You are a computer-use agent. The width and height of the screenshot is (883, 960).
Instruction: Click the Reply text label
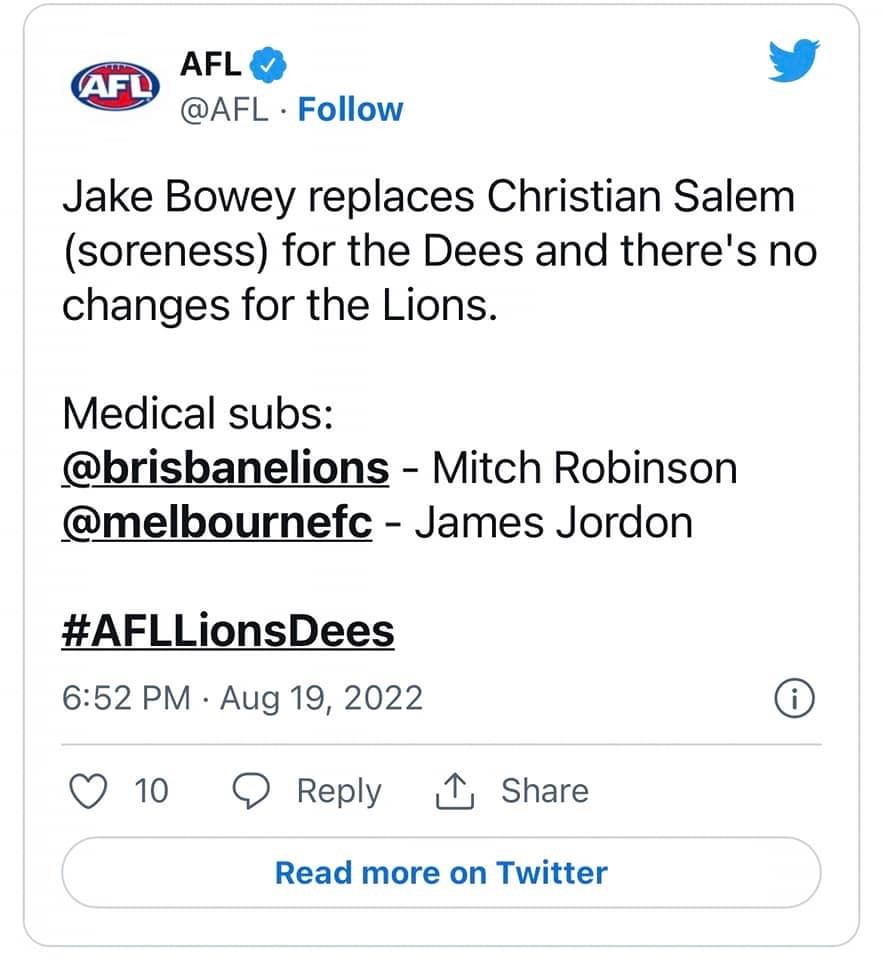[x=339, y=791]
